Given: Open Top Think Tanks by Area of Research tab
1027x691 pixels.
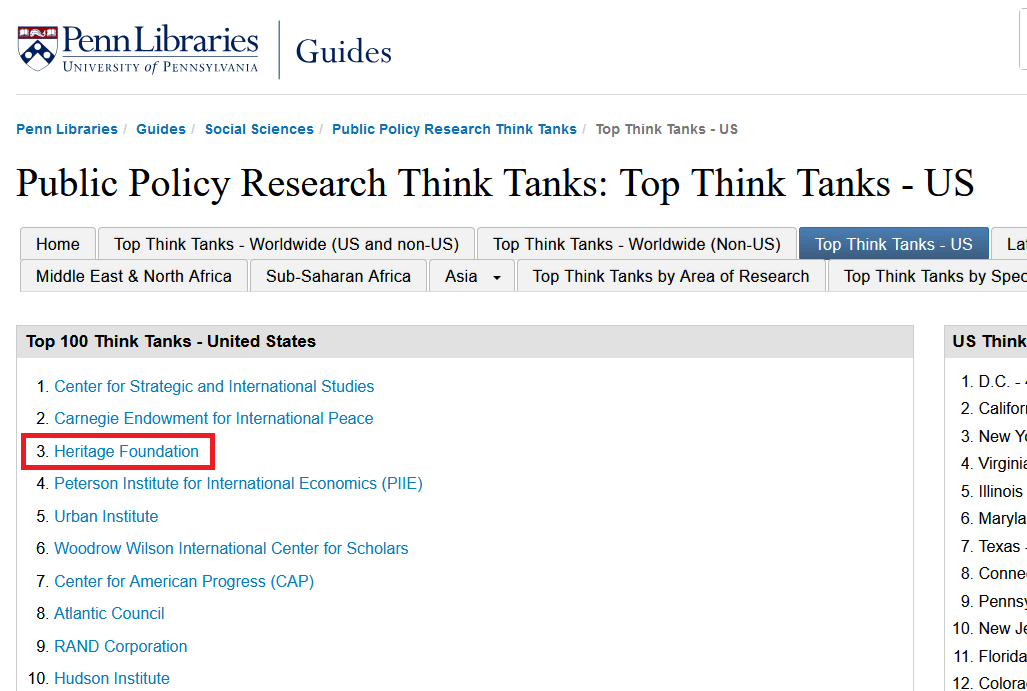Looking at the screenshot, I should (671, 276).
